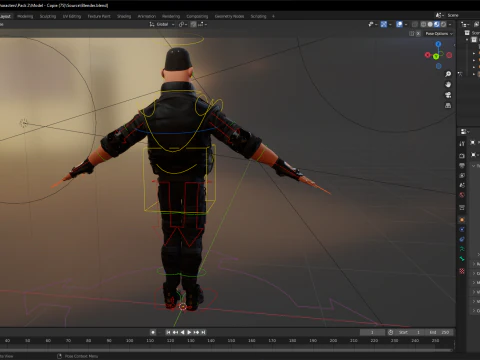Viewport: 480px width, 360px height.
Task: Click the Start frame field
Action: coord(409,332)
